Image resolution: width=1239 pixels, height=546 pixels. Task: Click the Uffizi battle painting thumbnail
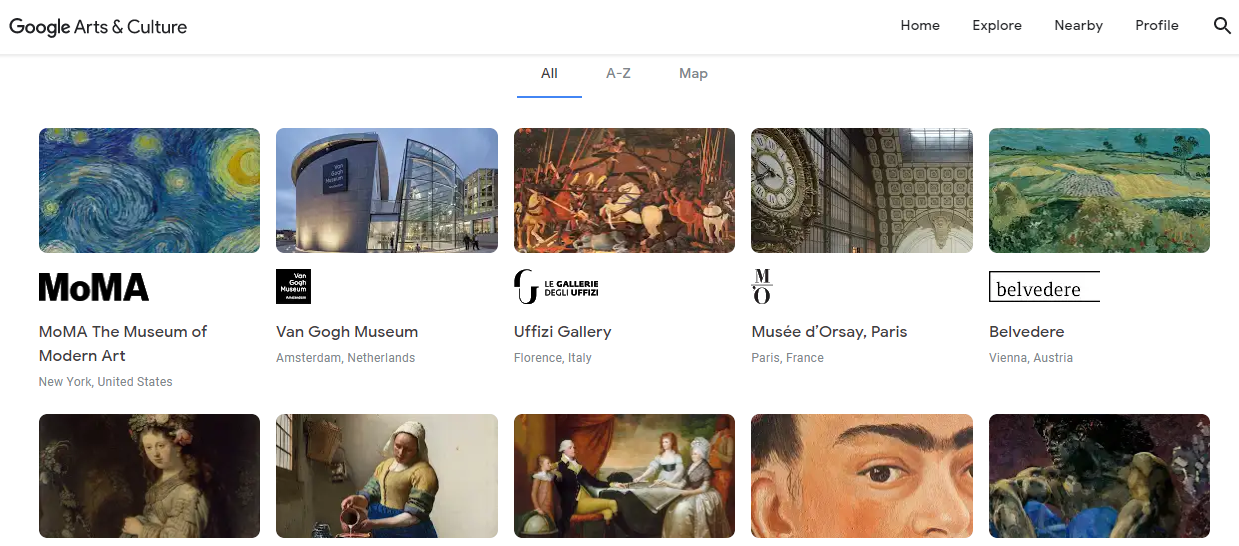(x=624, y=190)
